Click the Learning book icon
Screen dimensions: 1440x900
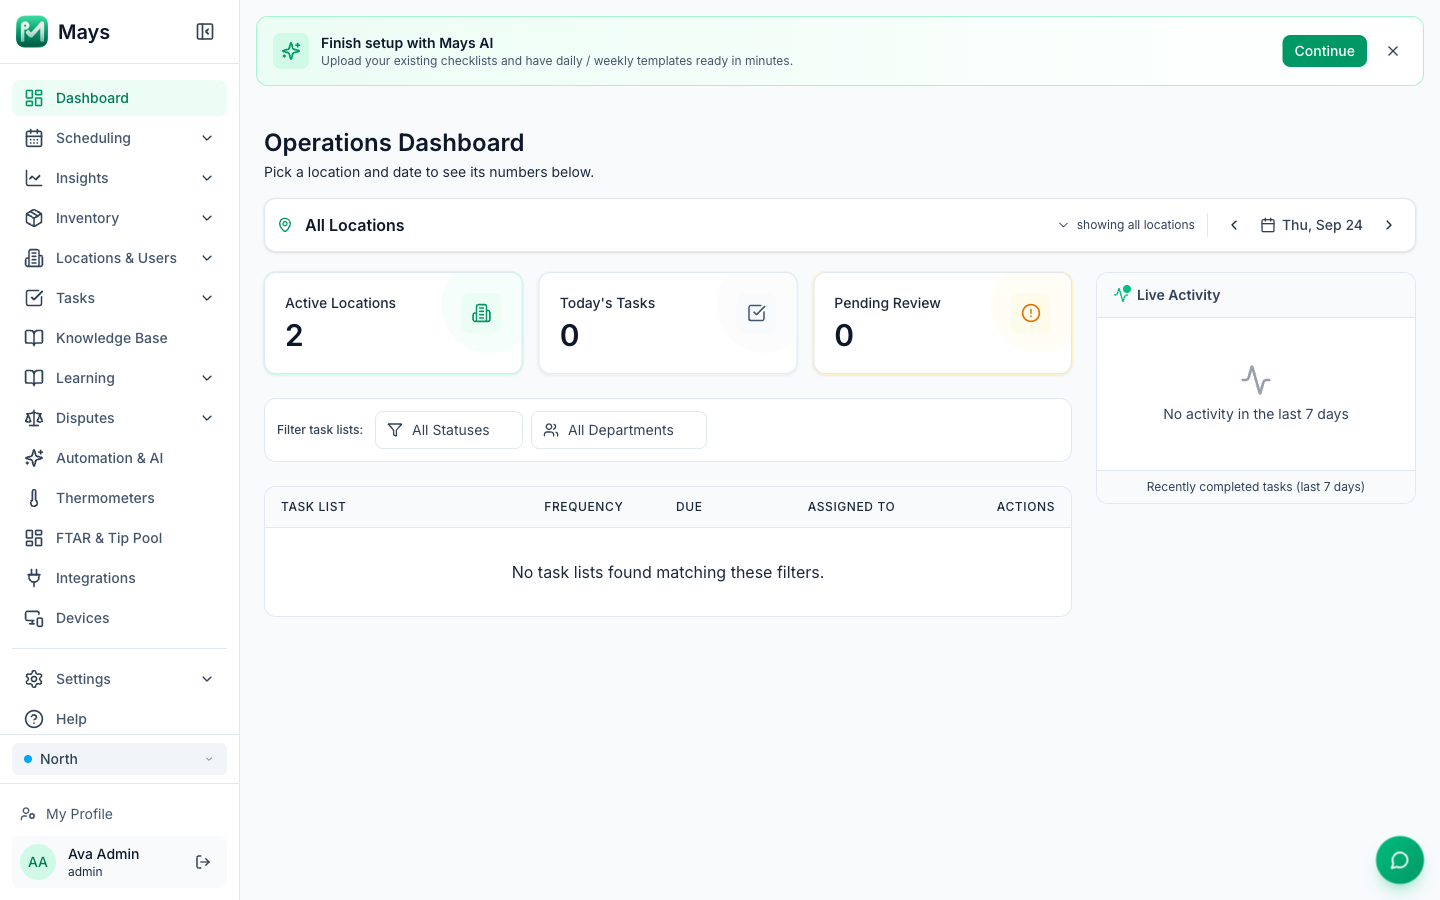(34, 378)
